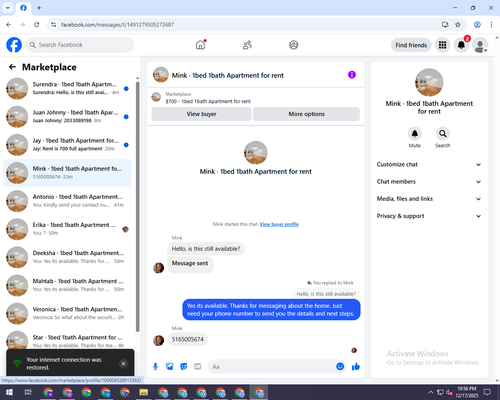500x400 pixels.
Task: Open Veronica's conversation
Action: 68,313
